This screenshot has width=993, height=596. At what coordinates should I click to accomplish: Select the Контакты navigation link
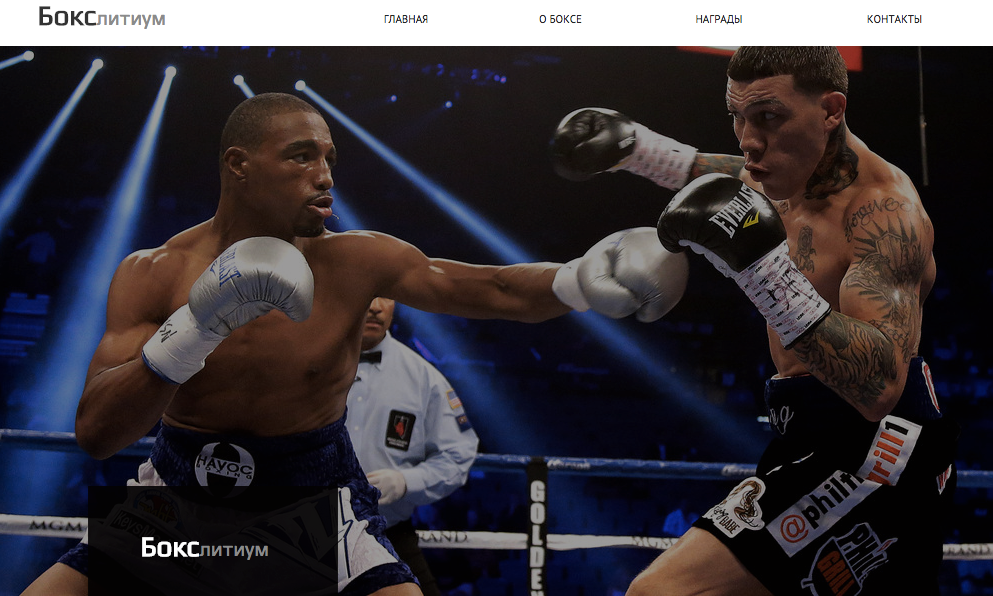pos(894,20)
